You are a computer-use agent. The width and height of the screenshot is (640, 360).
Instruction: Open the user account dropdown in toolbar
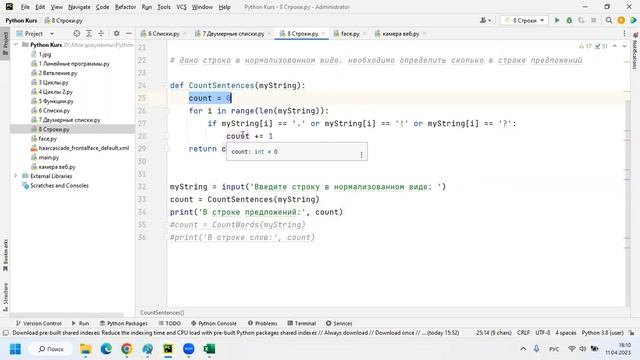click(x=486, y=20)
